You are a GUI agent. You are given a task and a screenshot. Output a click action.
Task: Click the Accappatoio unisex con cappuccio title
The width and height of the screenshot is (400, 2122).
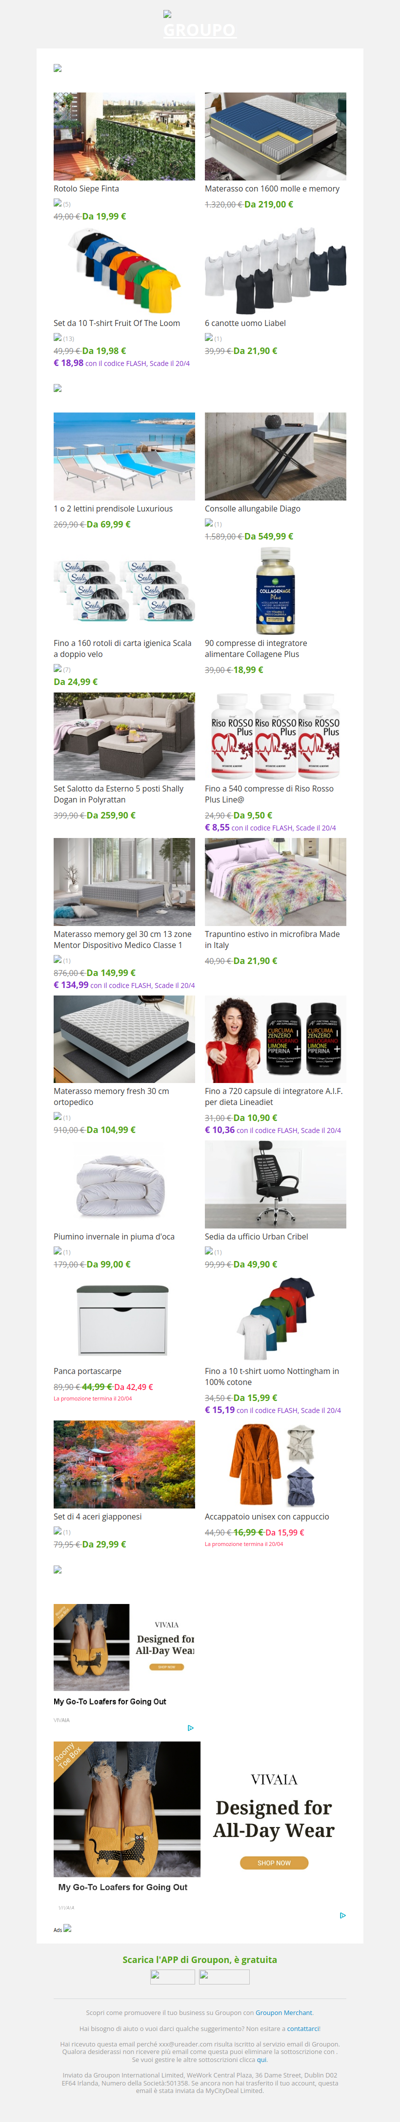(267, 1516)
